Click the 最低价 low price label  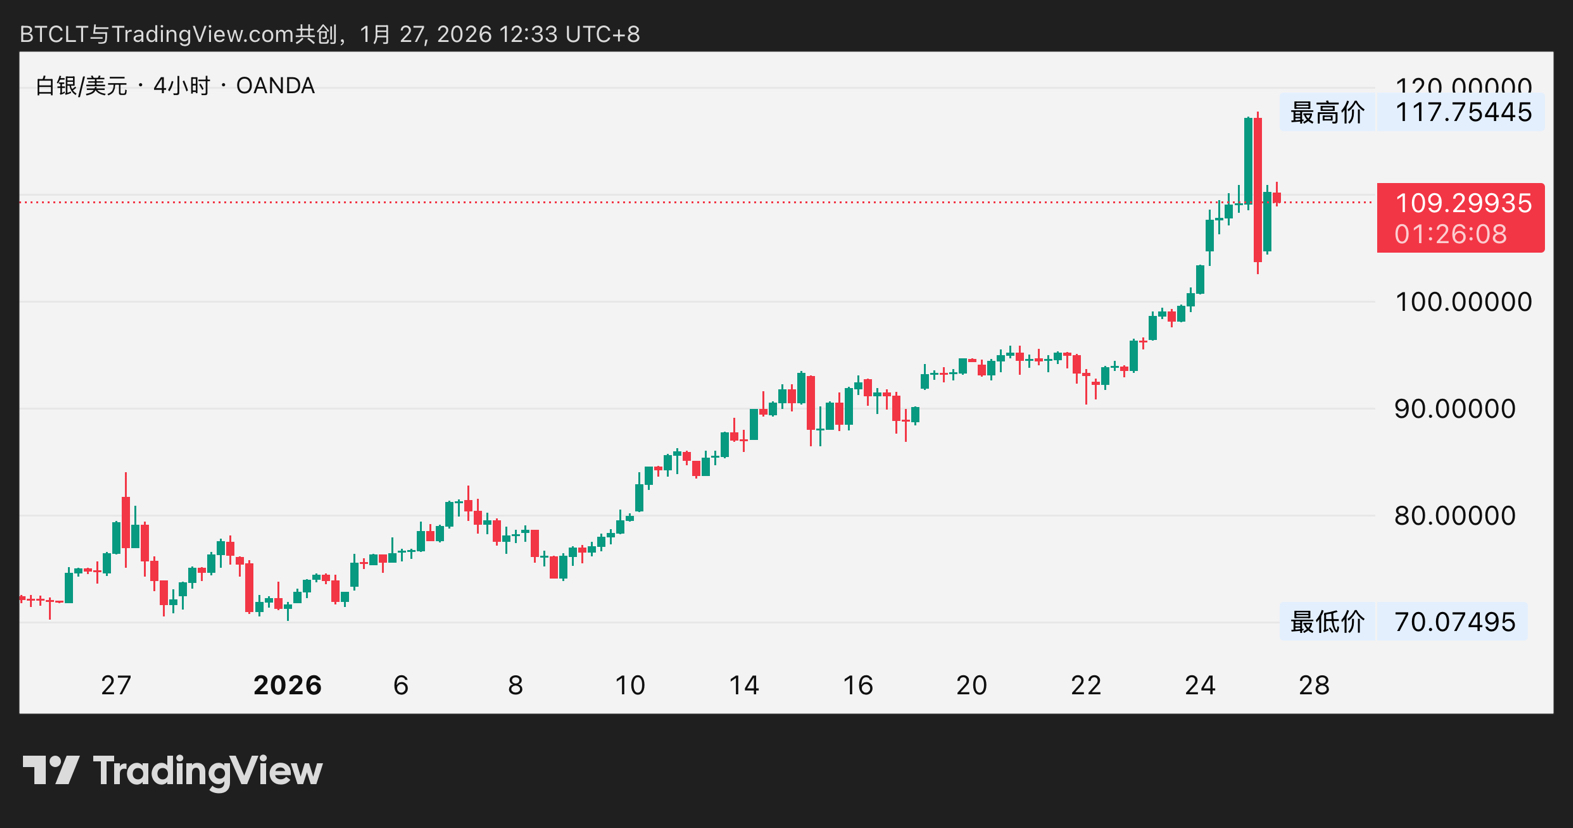pos(1327,622)
